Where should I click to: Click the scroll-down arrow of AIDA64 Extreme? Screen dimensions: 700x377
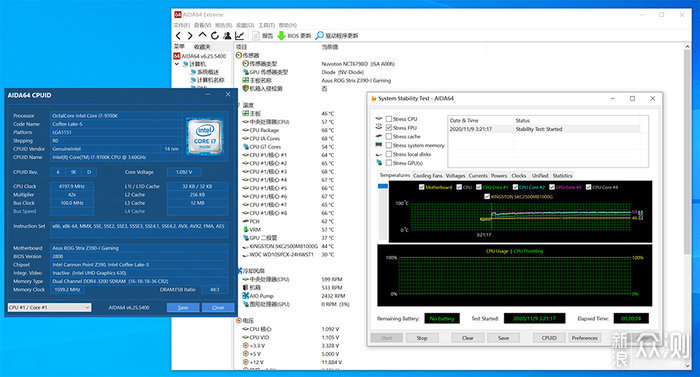(687, 366)
